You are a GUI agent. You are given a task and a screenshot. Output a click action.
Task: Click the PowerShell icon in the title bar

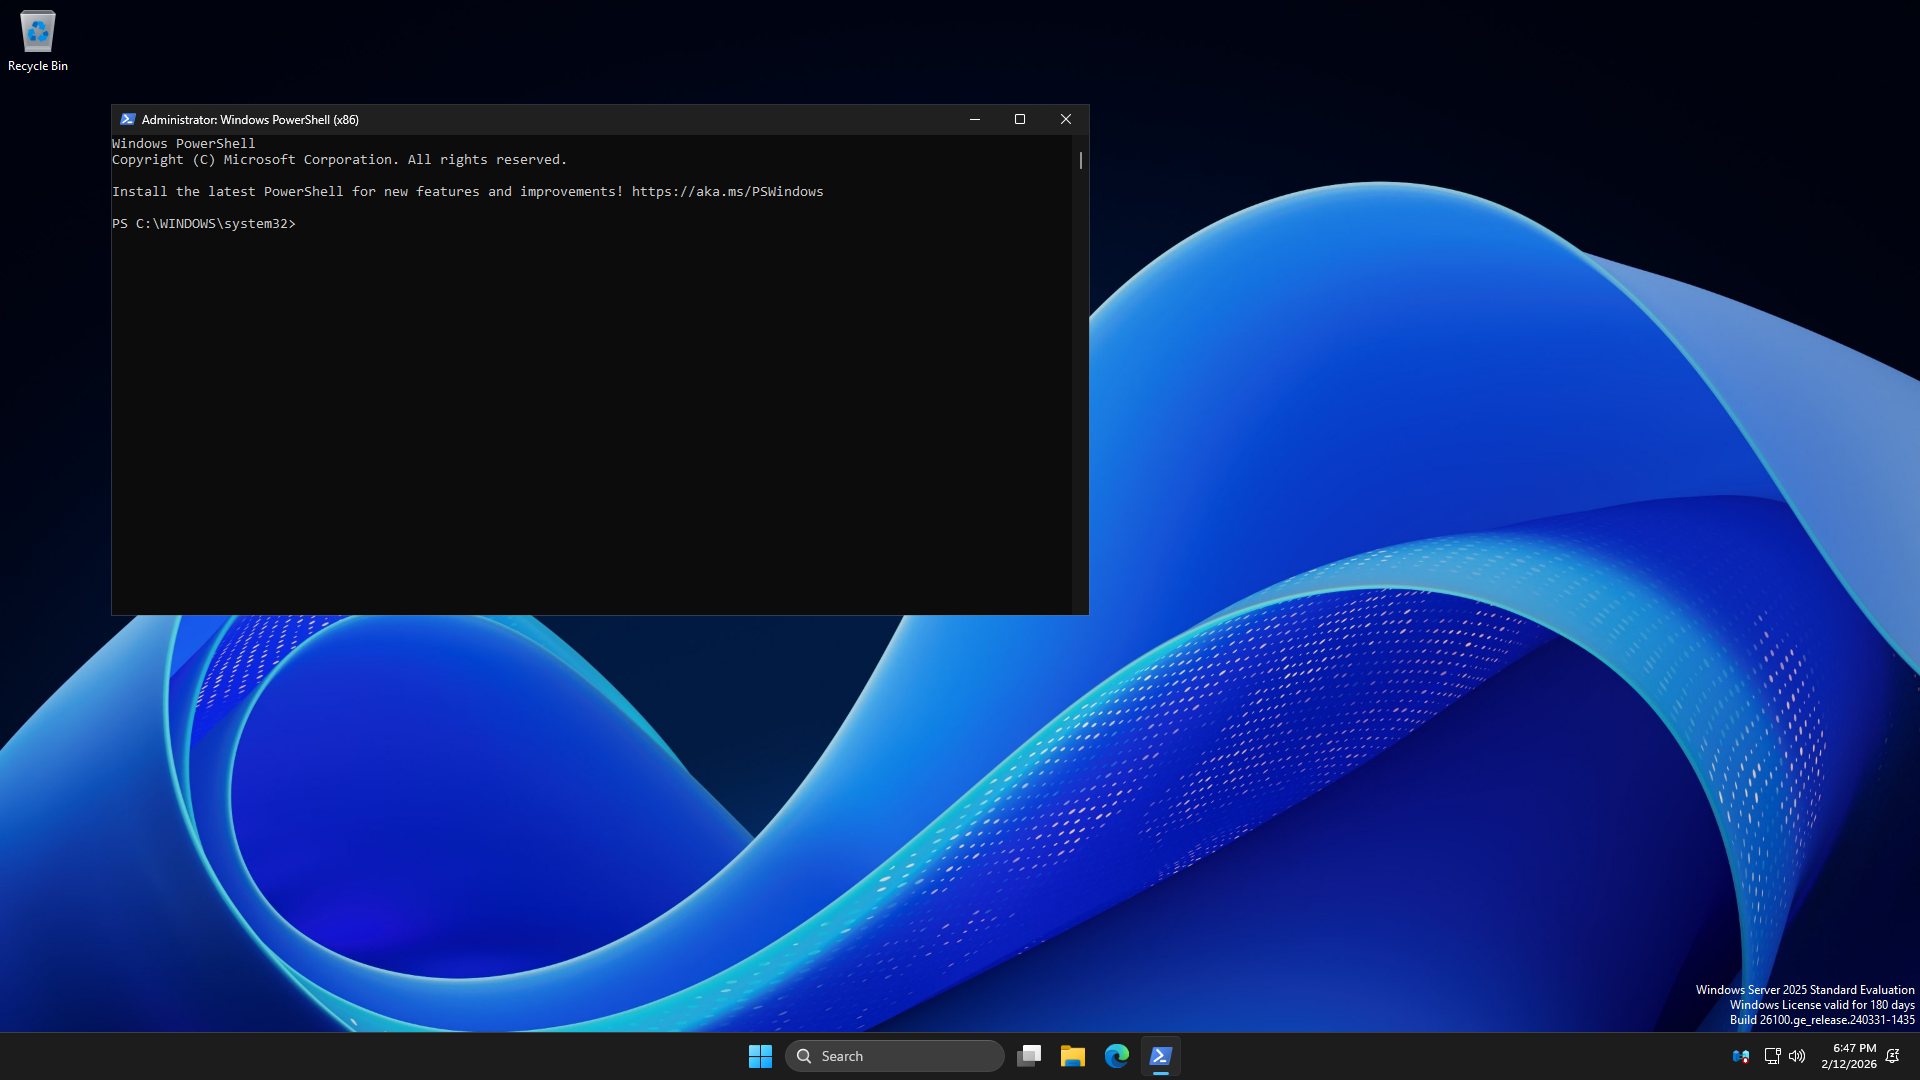point(127,119)
